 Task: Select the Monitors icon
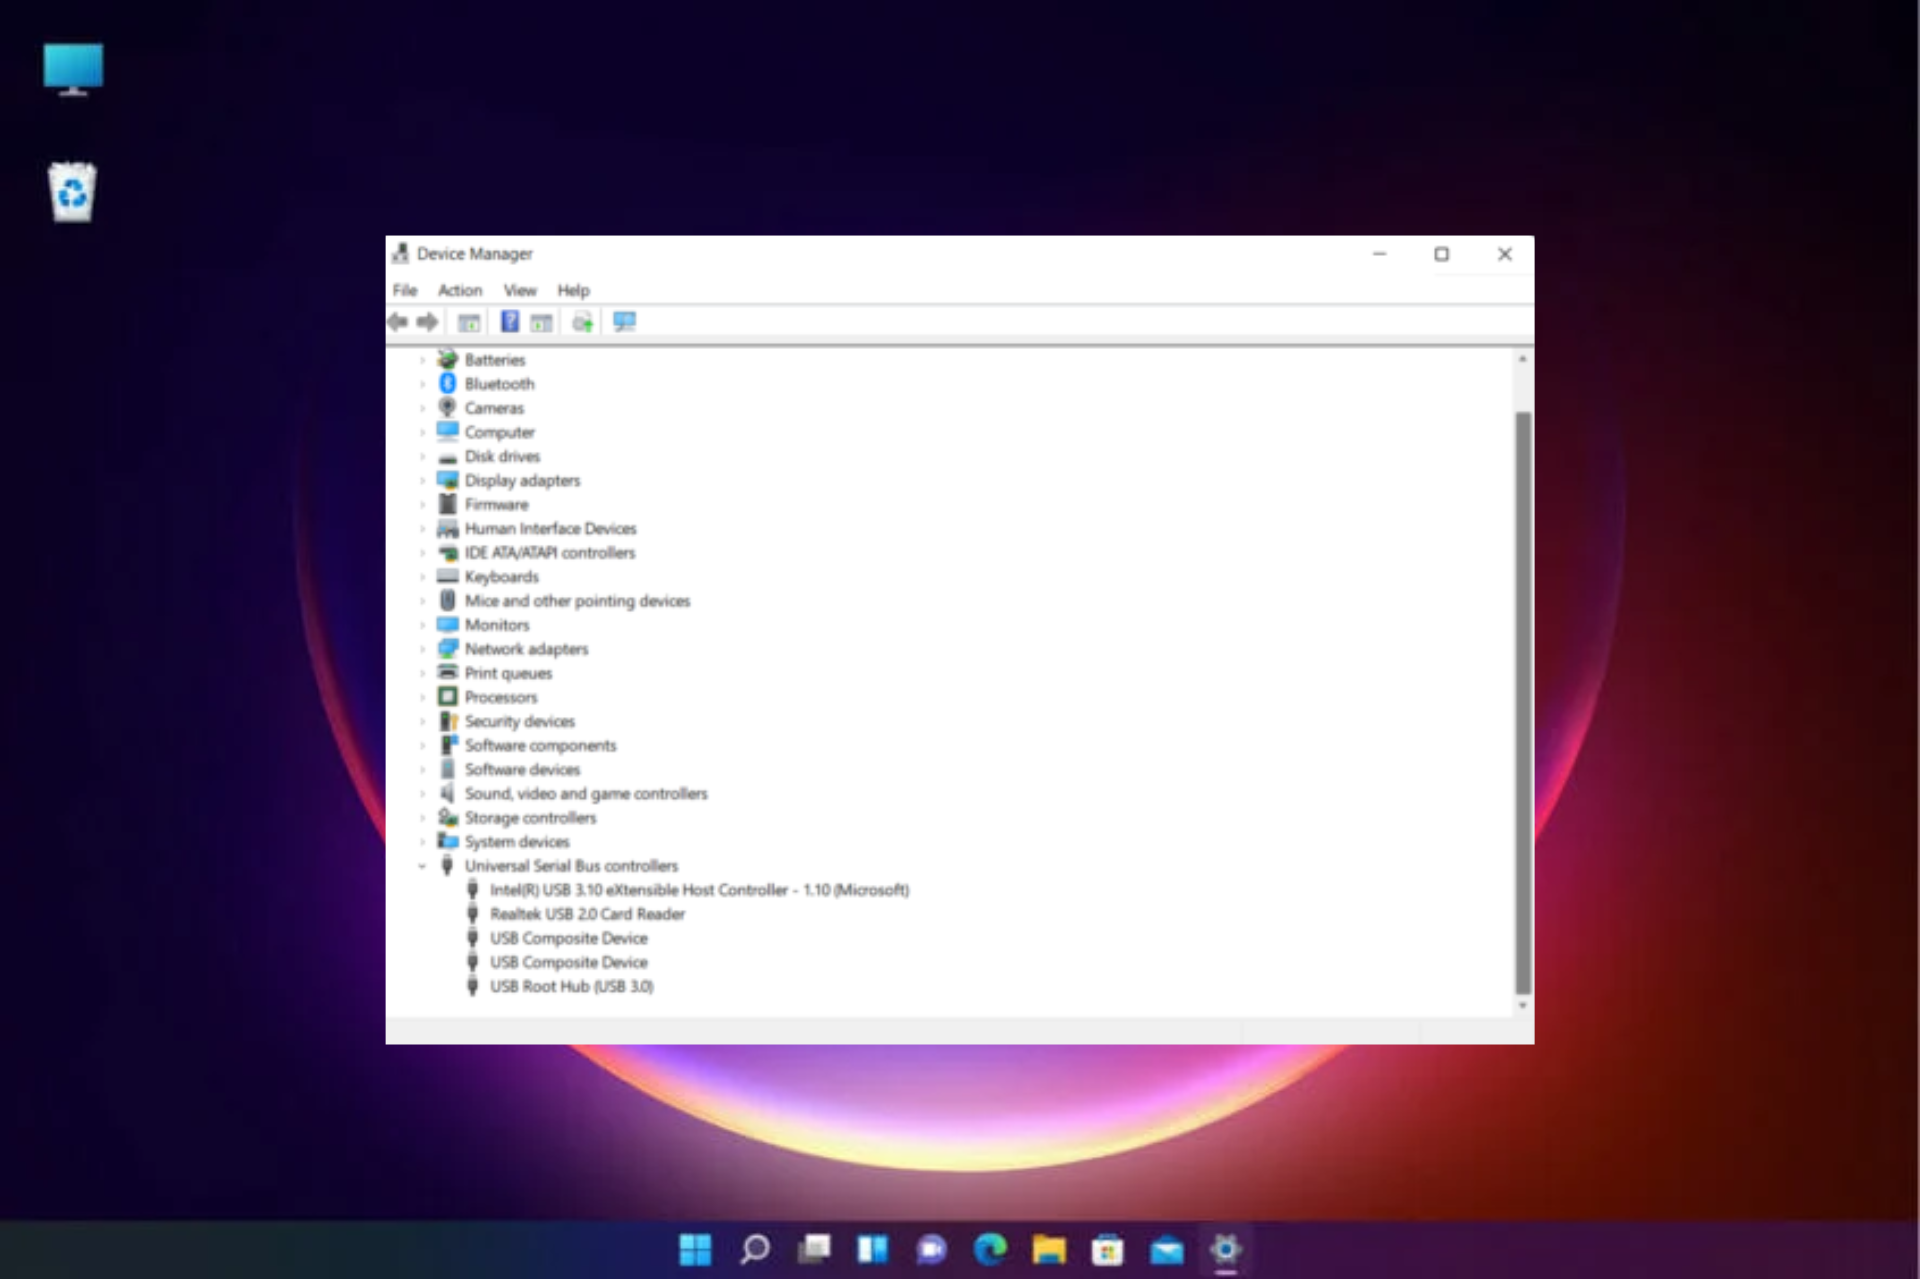448,624
